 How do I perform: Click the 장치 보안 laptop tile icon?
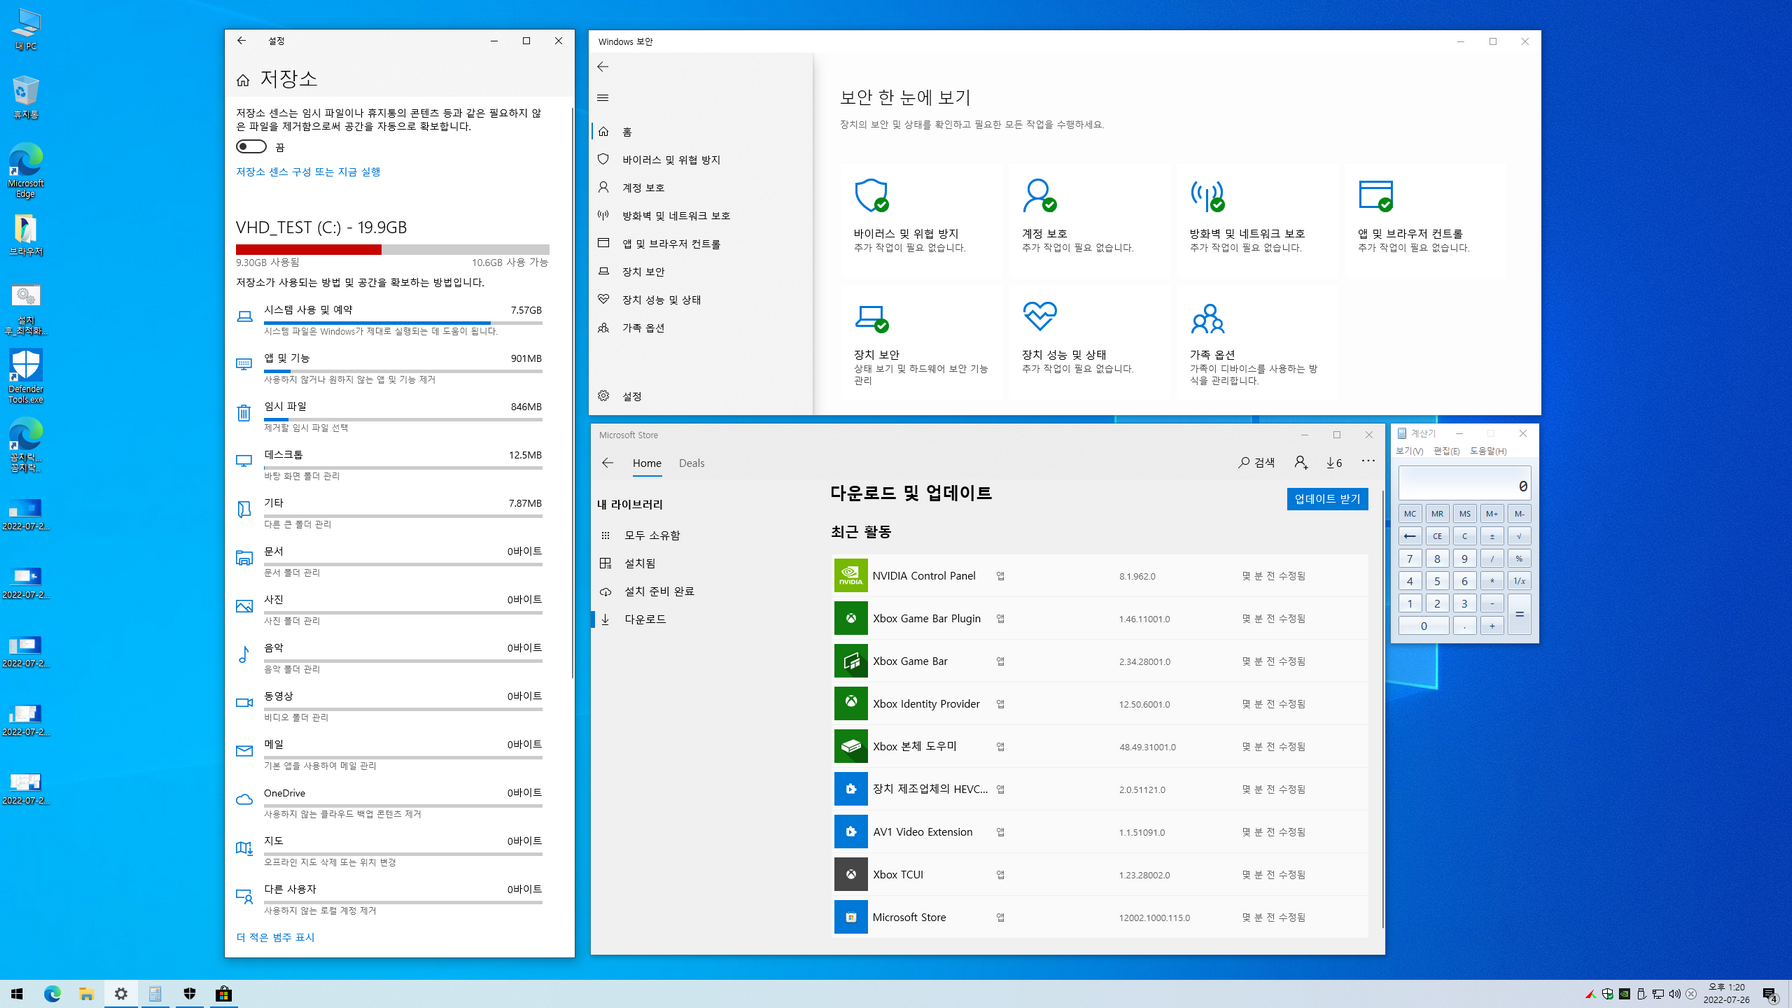pos(871,318)
